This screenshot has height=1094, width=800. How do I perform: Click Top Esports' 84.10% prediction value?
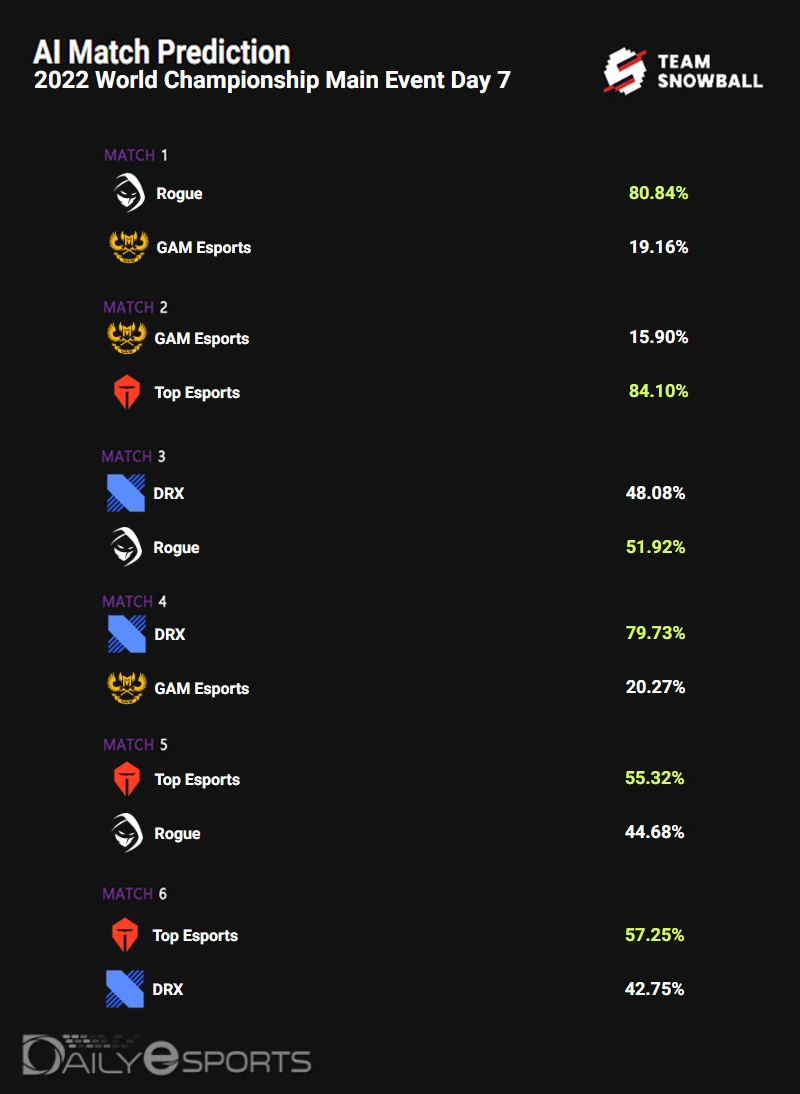click(658, 391)
